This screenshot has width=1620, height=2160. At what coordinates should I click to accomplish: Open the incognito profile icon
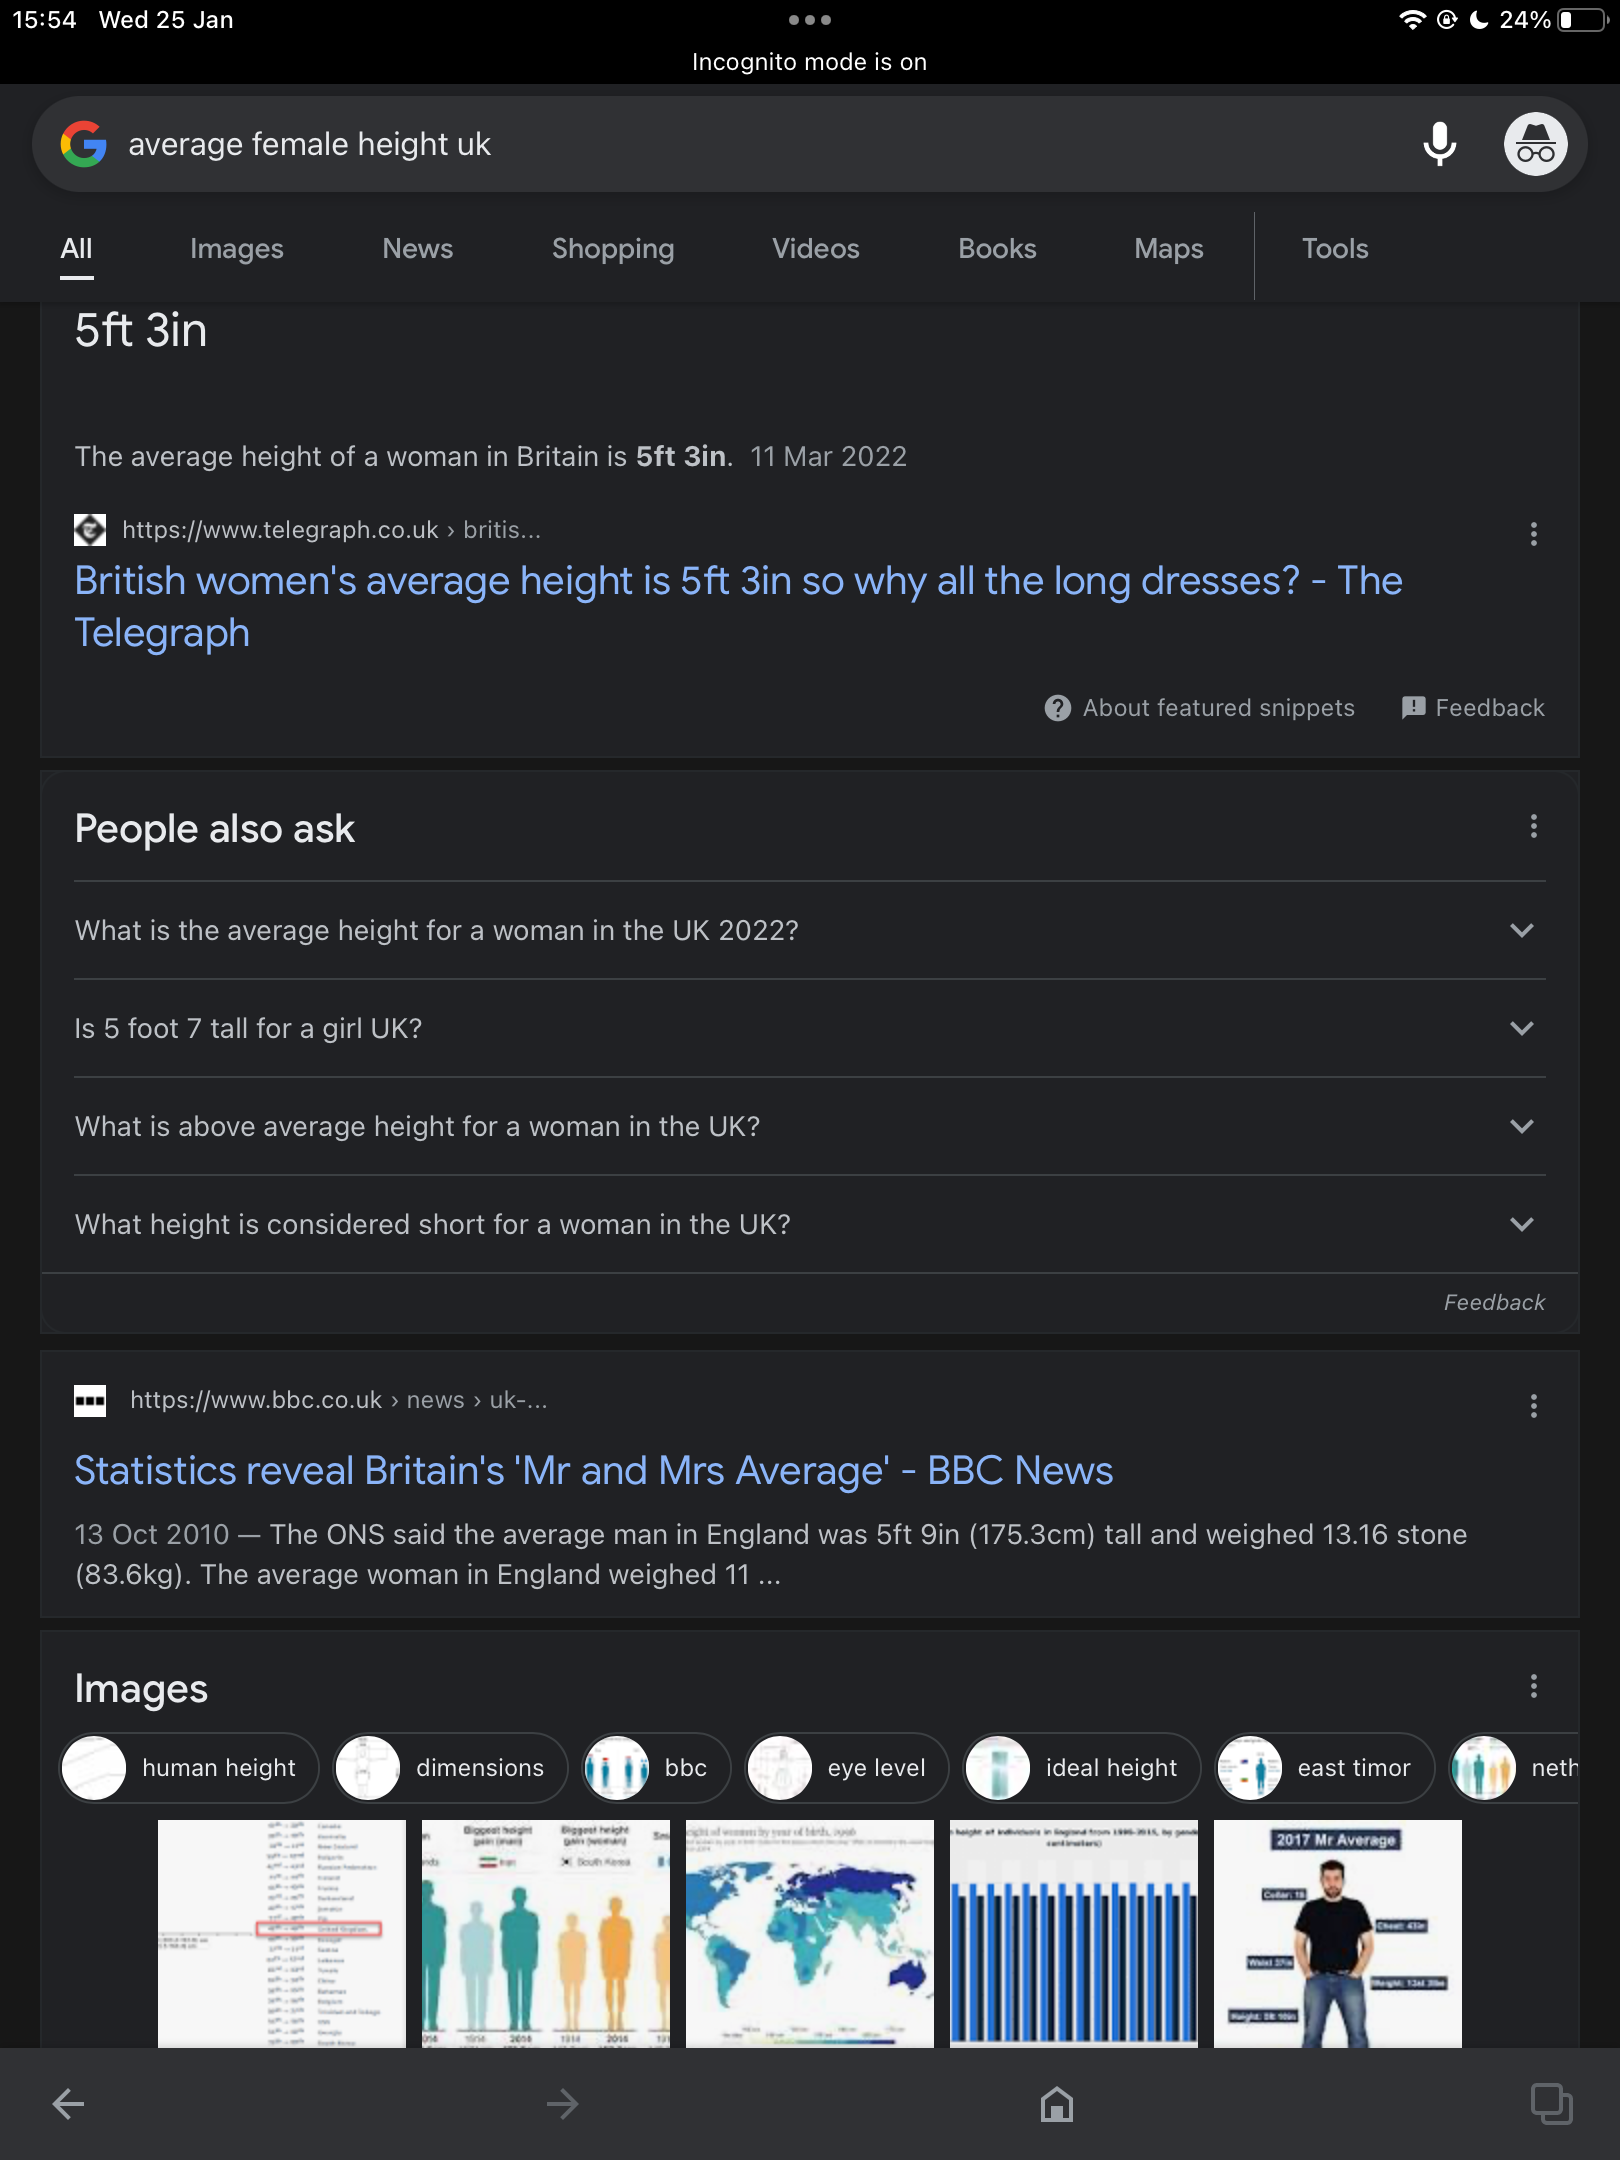tap(1535, 144)
